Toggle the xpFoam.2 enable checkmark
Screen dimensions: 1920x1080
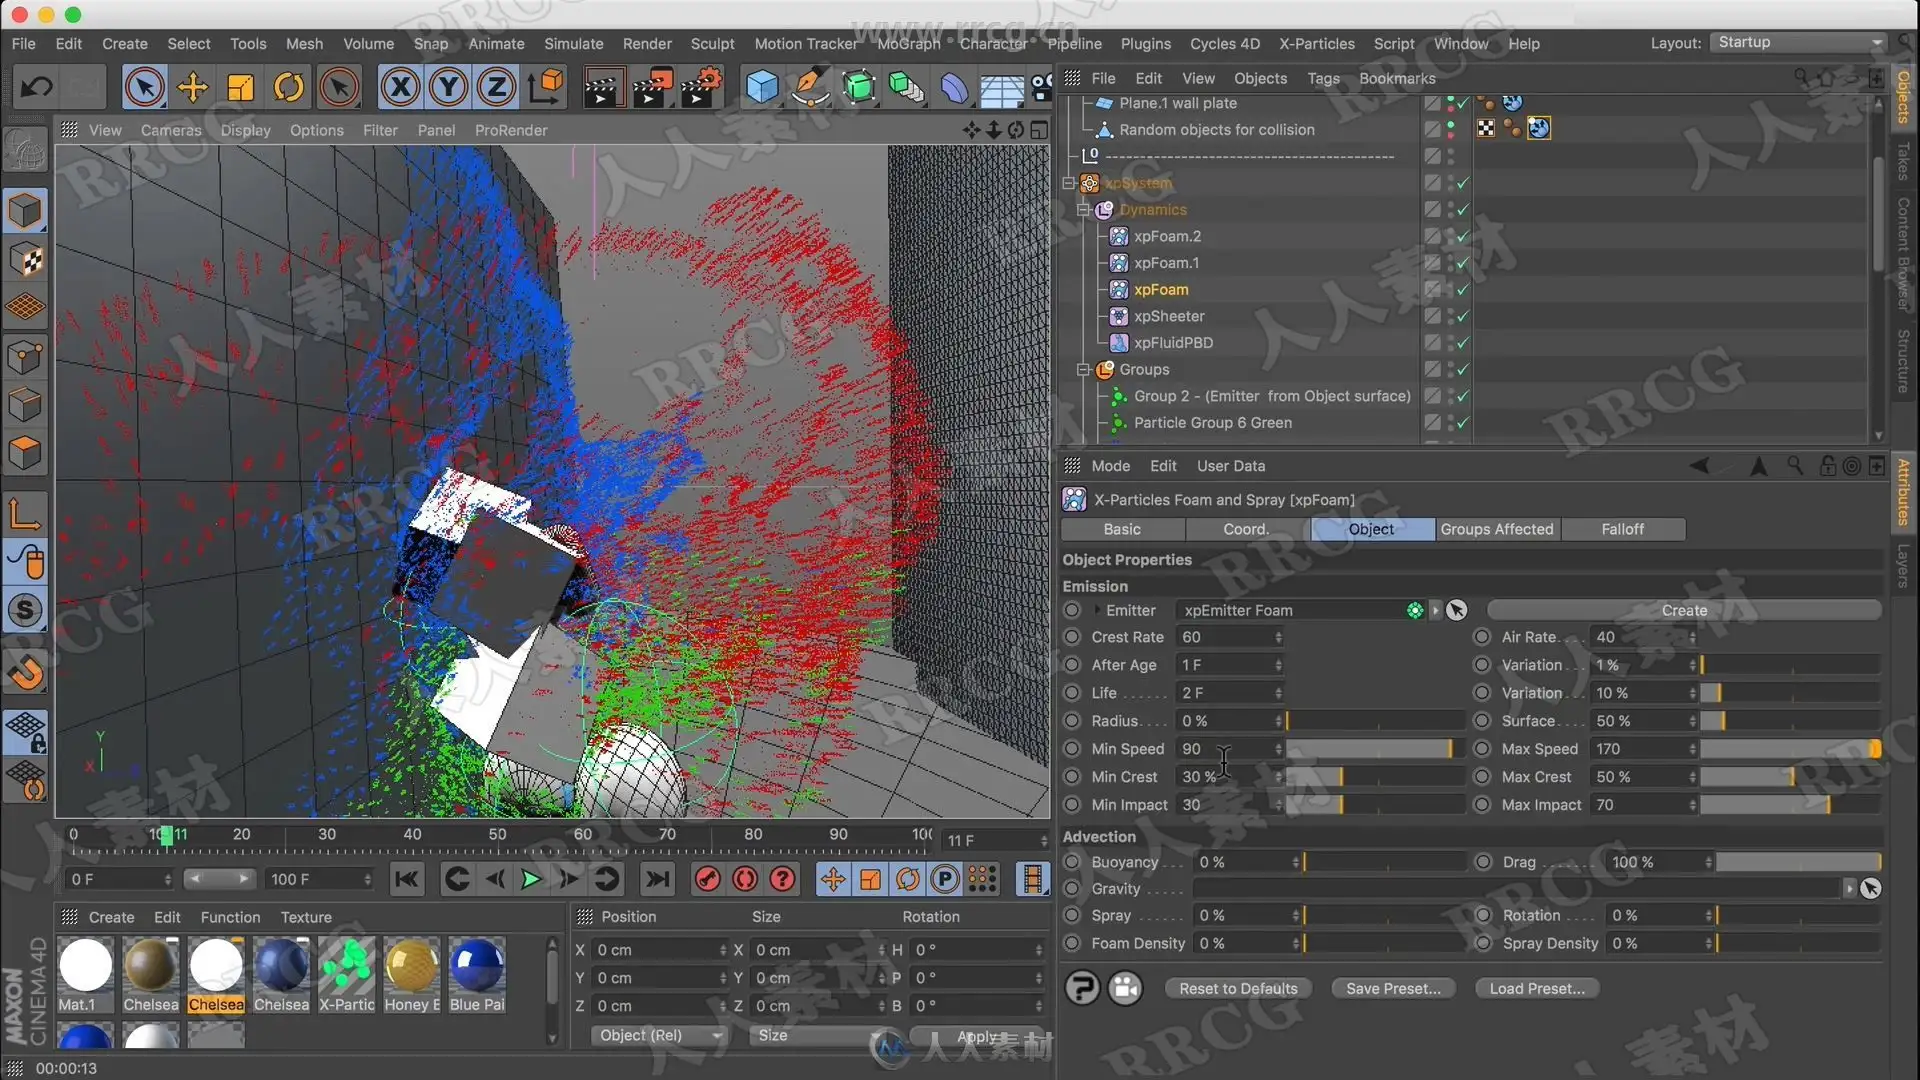[1463, 236]
